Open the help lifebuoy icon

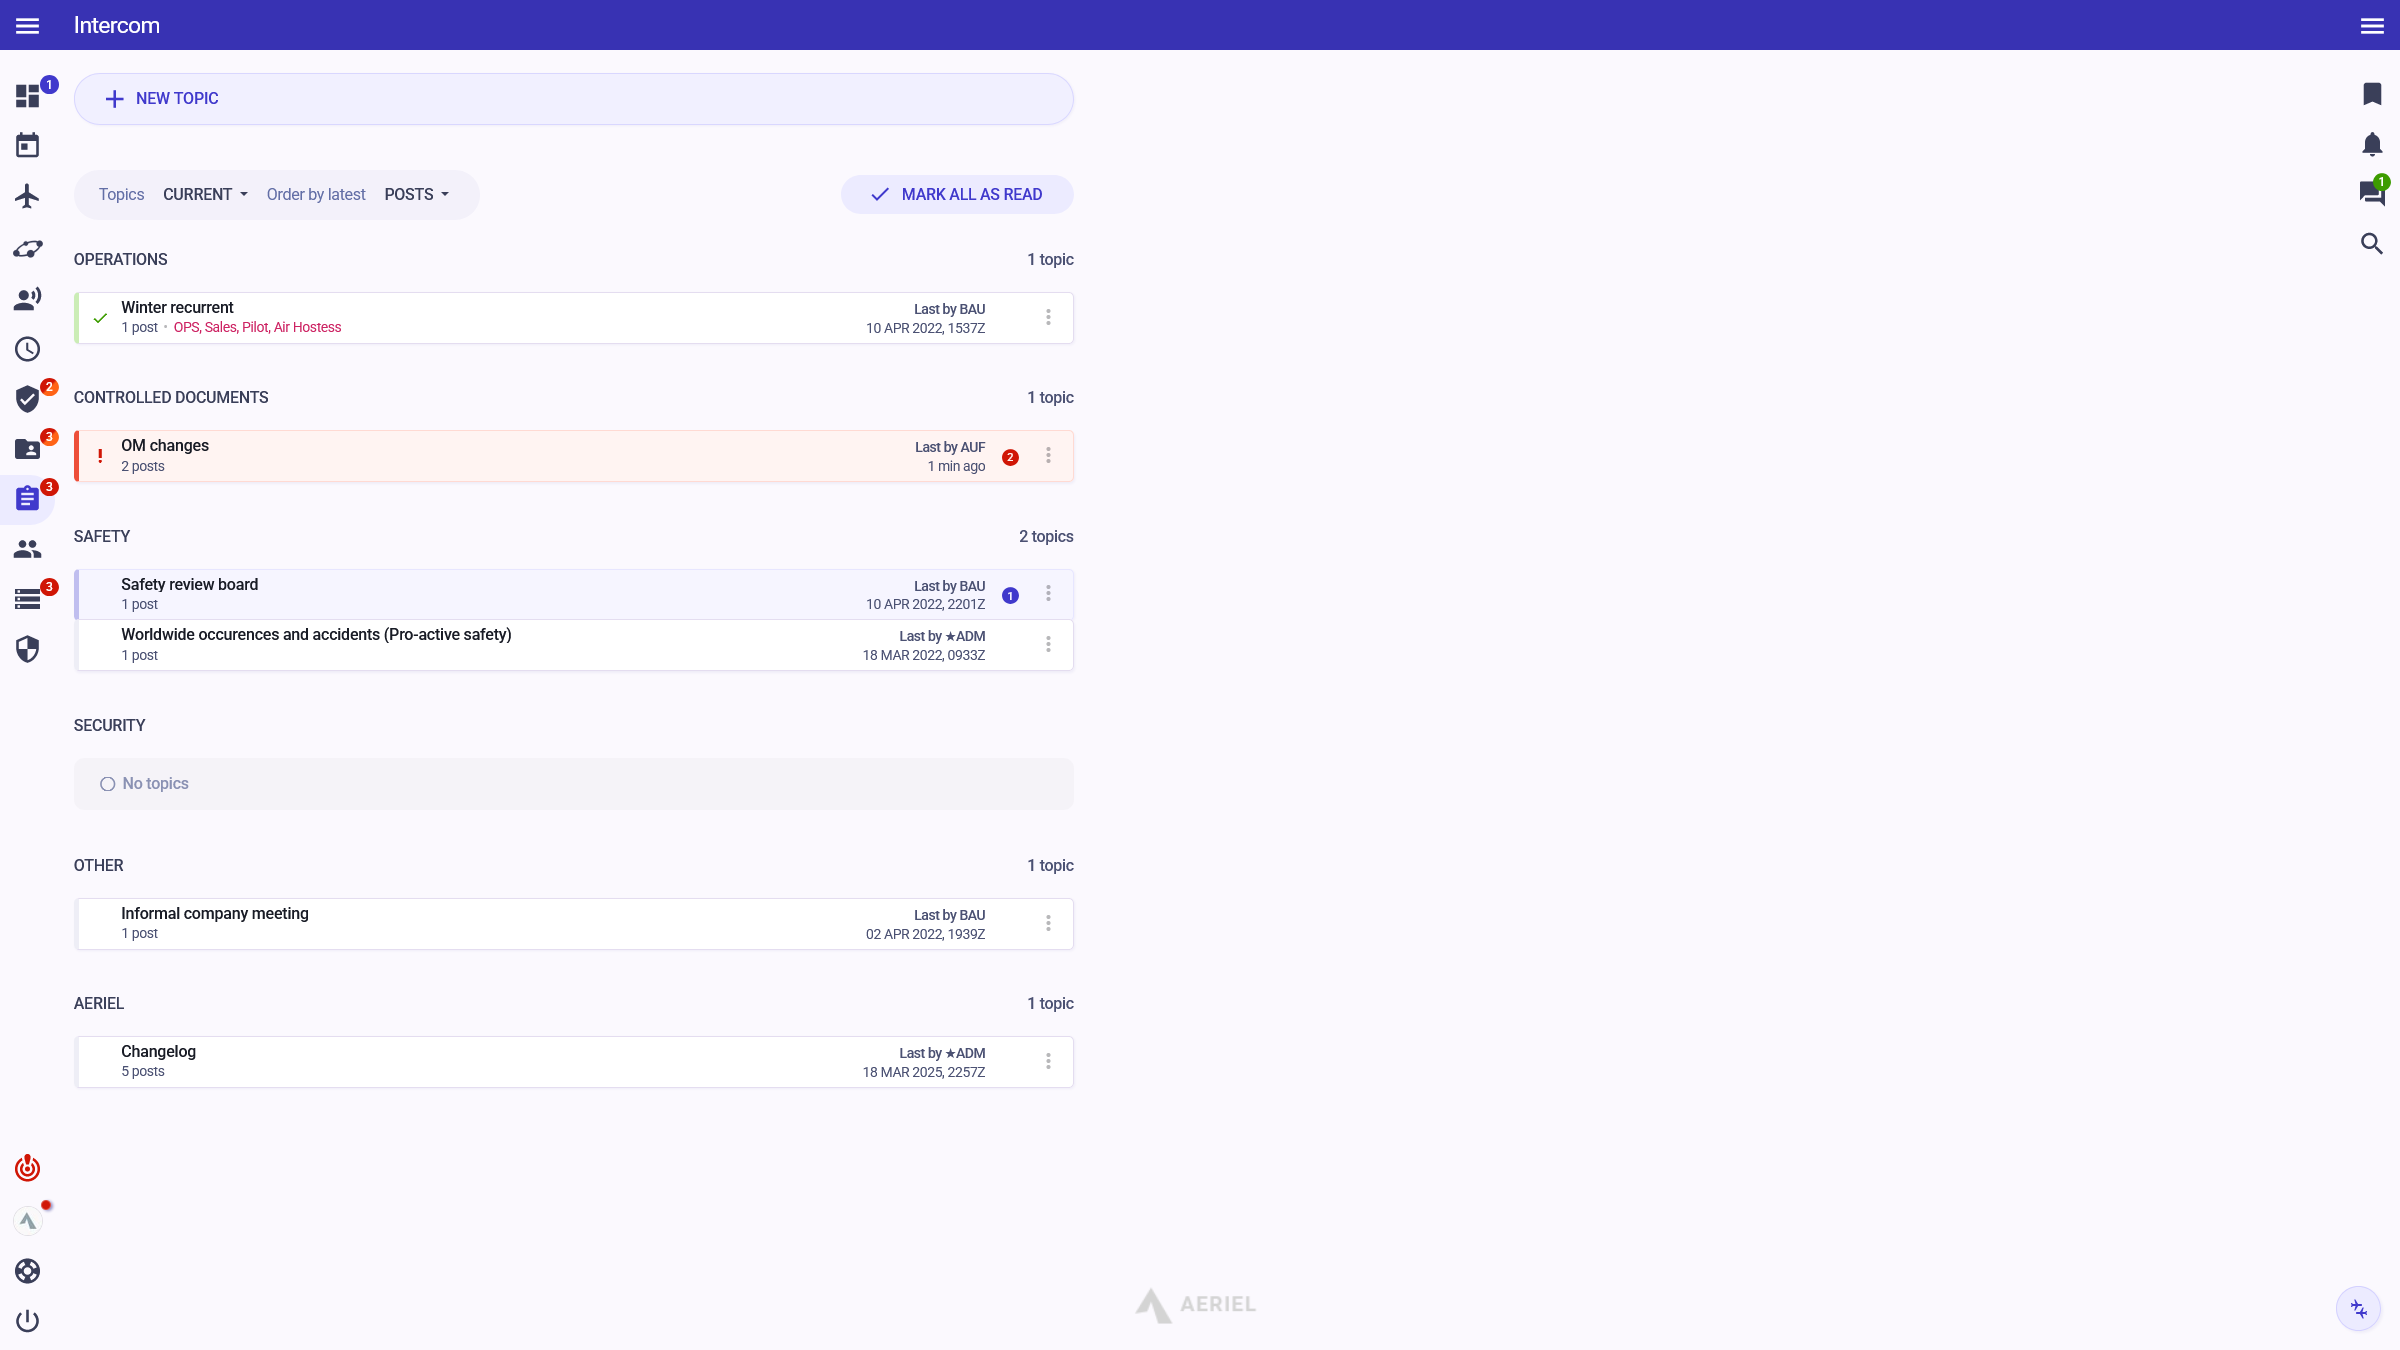(27, 1271)
